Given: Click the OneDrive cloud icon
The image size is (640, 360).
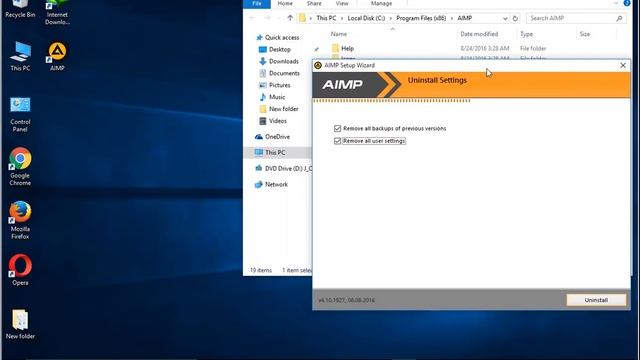Looking at the screenshot, I should click(x=259, y=137).
